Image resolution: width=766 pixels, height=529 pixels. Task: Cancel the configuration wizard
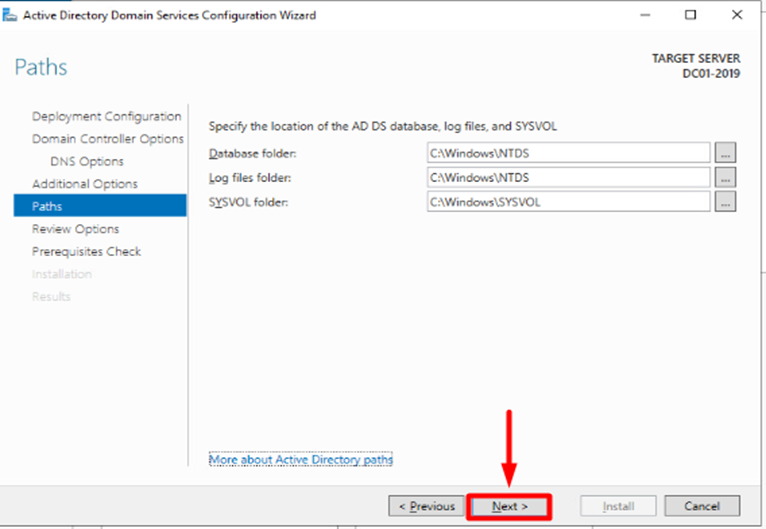(x=702, y=506)
